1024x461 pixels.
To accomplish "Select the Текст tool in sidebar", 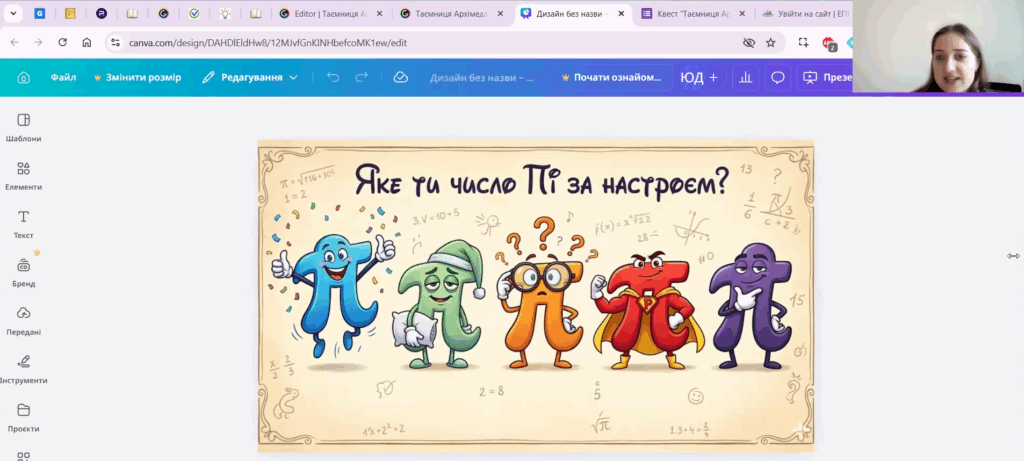I will pos(23,223).
